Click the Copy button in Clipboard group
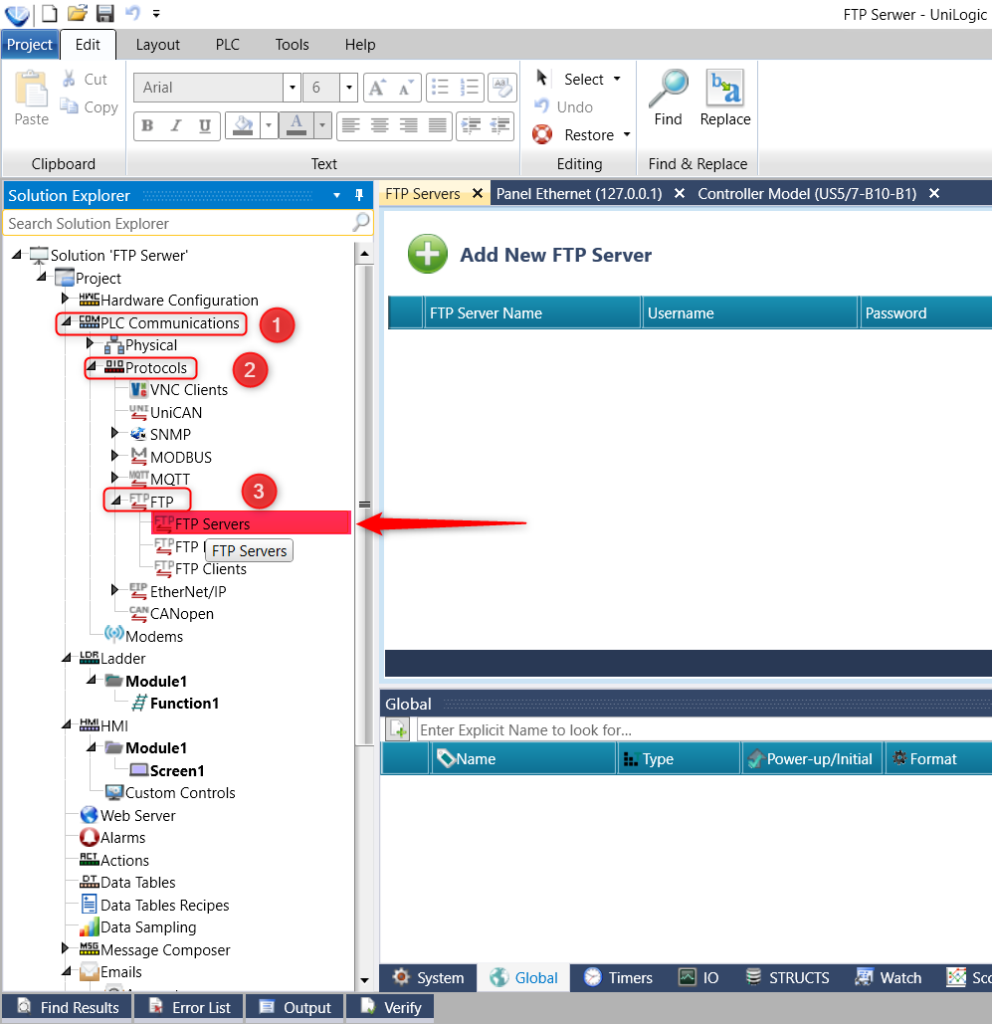 89,107
